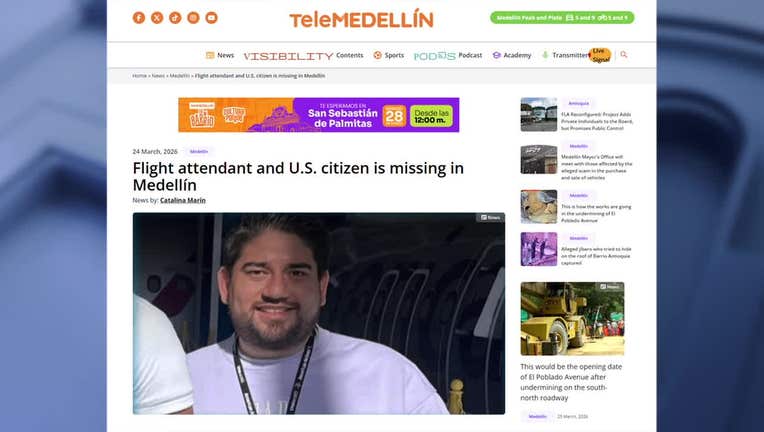Open the Academy menu item
Viewport: 764px width, 432px height.
point(512,56)
